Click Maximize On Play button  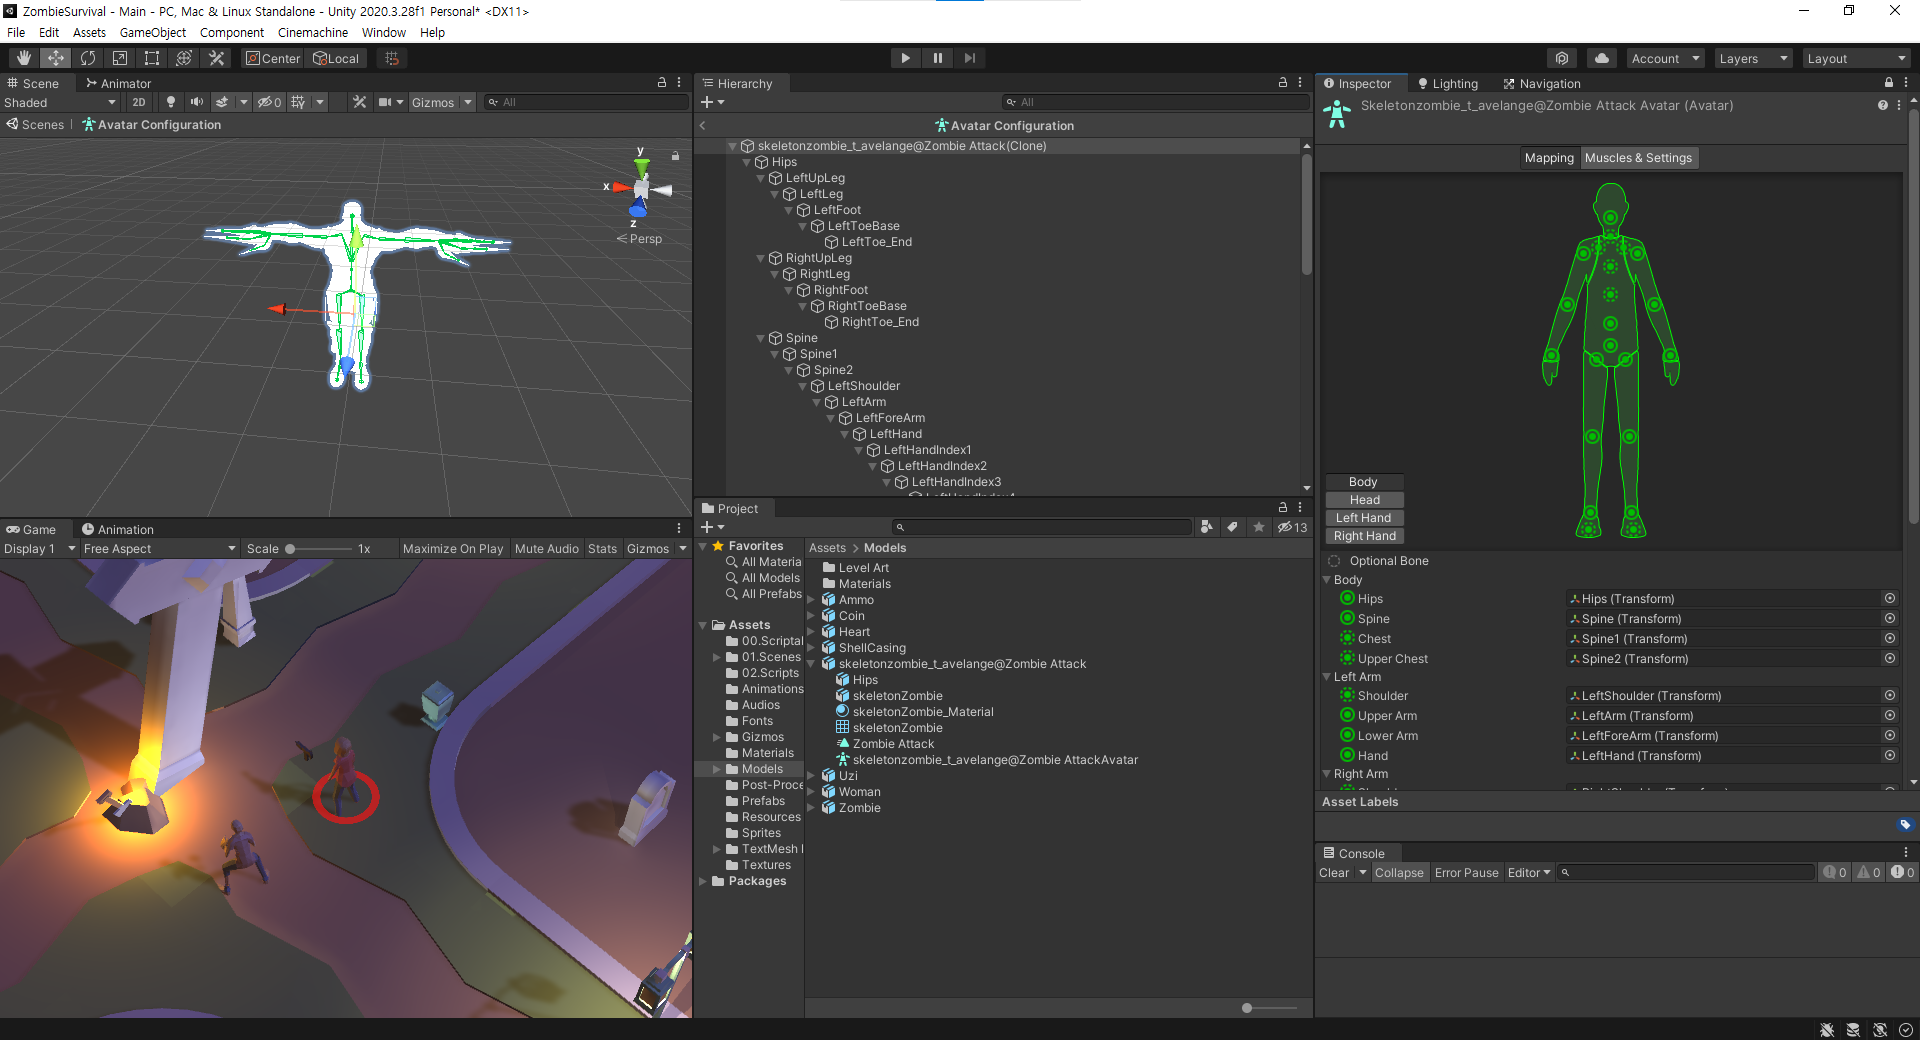click(x=453, y=548)
